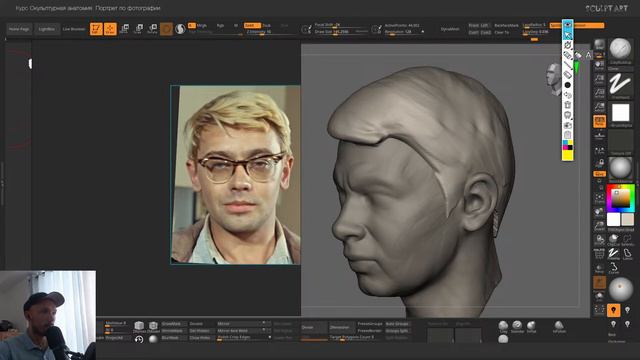Select the Scale transform icon
Viewport: 640px width, 360px height.
[138, 29]
